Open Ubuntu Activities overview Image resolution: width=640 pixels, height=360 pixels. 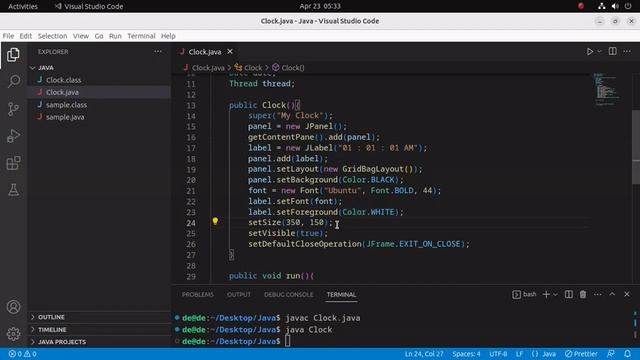click(23, 6)
